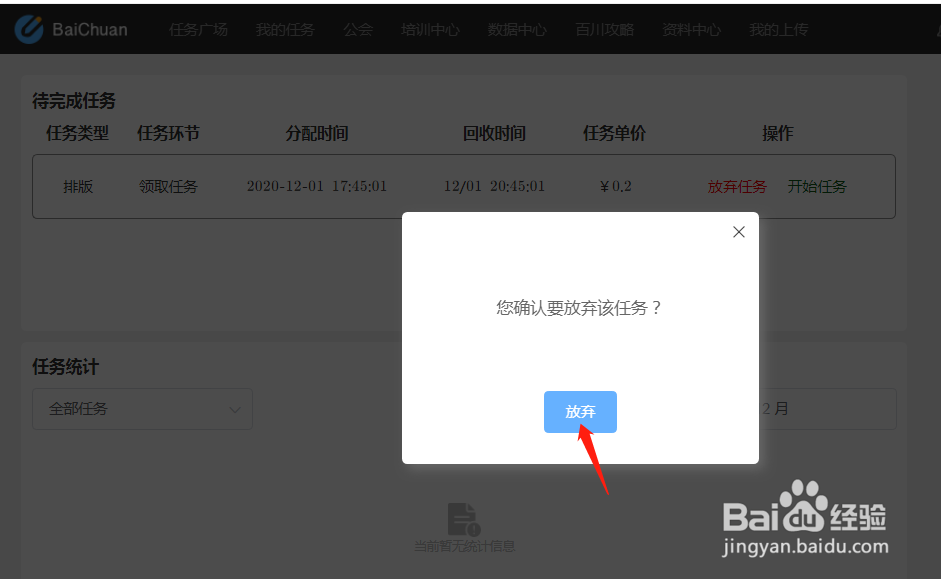Image resolution: width=941 pixels, height=579 pixels.
Task: Click the 分配时间 column header
Action: tap(317, 133)
